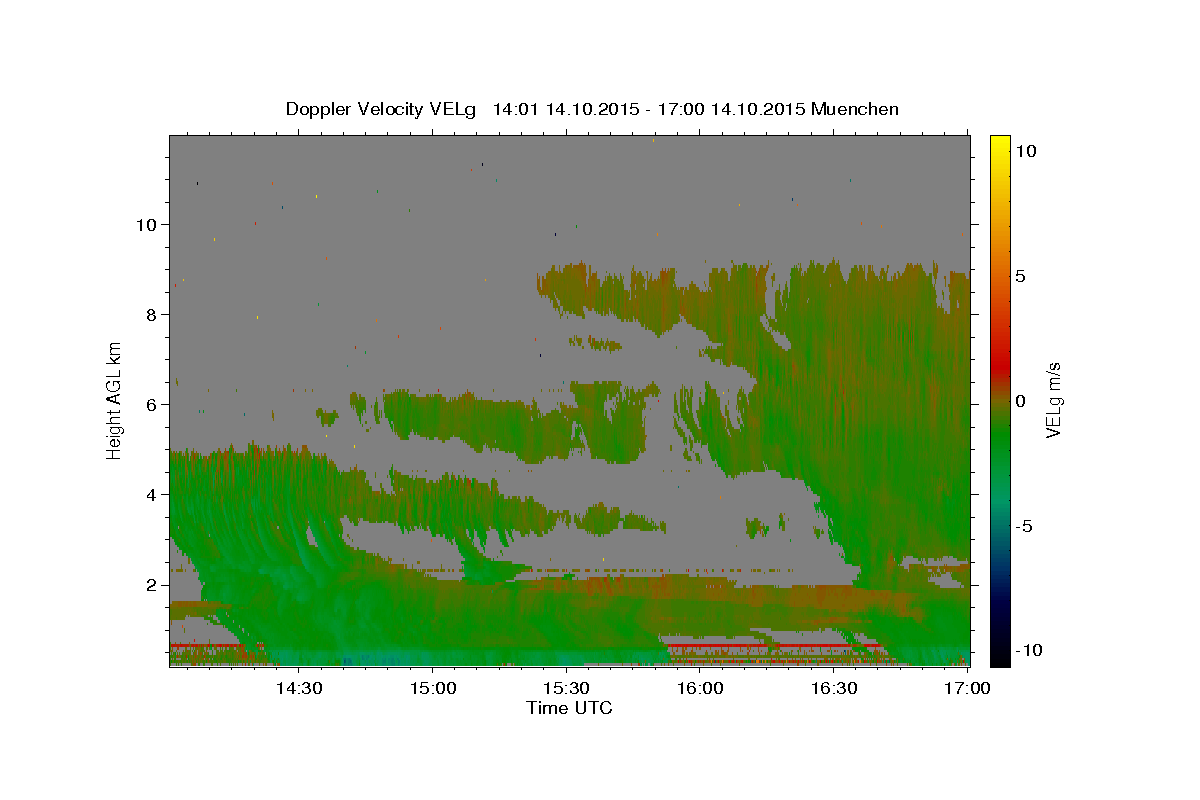Click the 17:00 time axis label
Screen dimensions: 1200x800
click(968, 688)
